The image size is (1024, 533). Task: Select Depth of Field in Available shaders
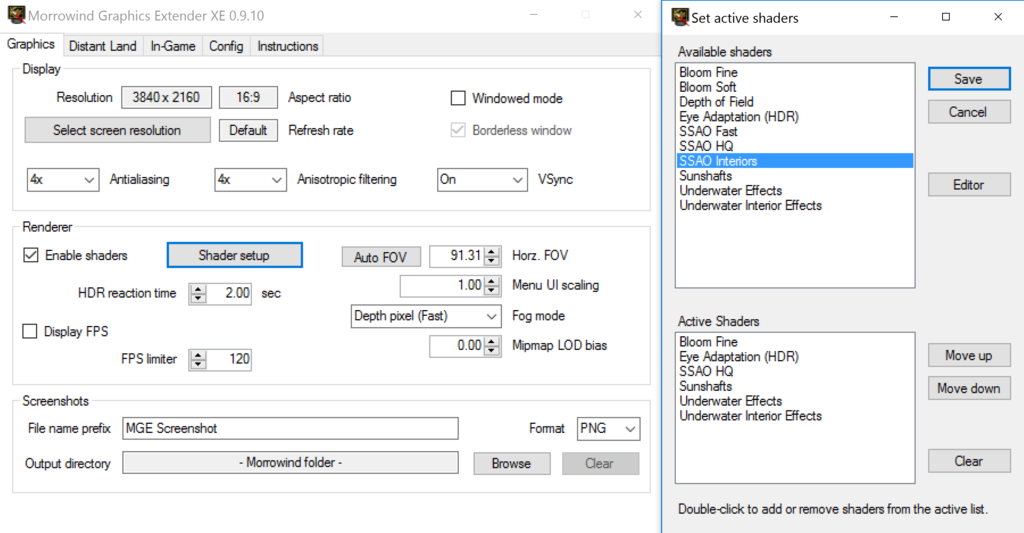pyautogui.click(x=716, y=102)
